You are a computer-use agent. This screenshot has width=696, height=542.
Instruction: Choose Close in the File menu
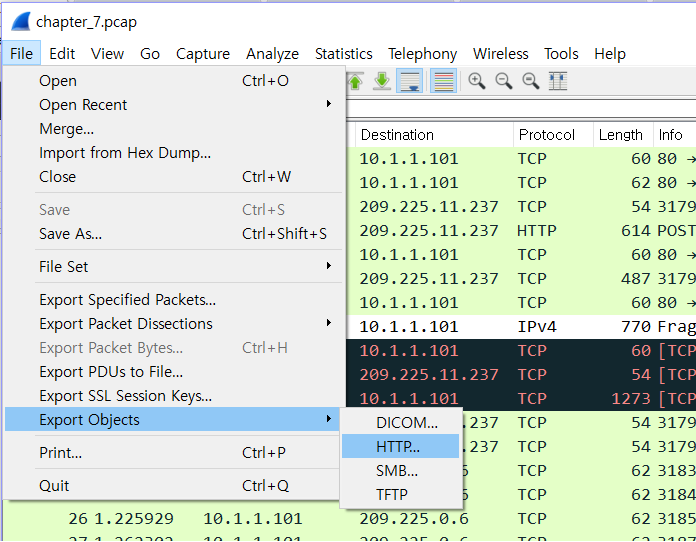(x=175, y=177)
